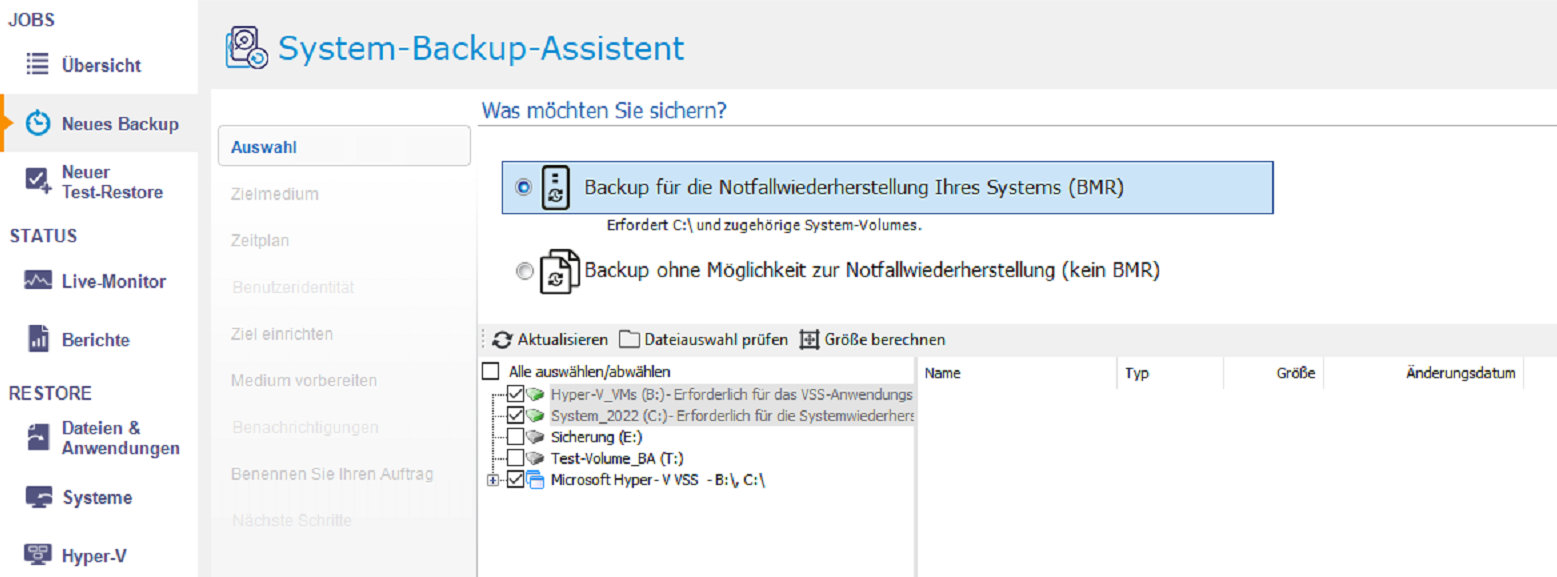Expand the Microsoft Hyper-V VSS node
This screenshot has height=577, width=1557.
pyautogui.click(x=493, y=480)
